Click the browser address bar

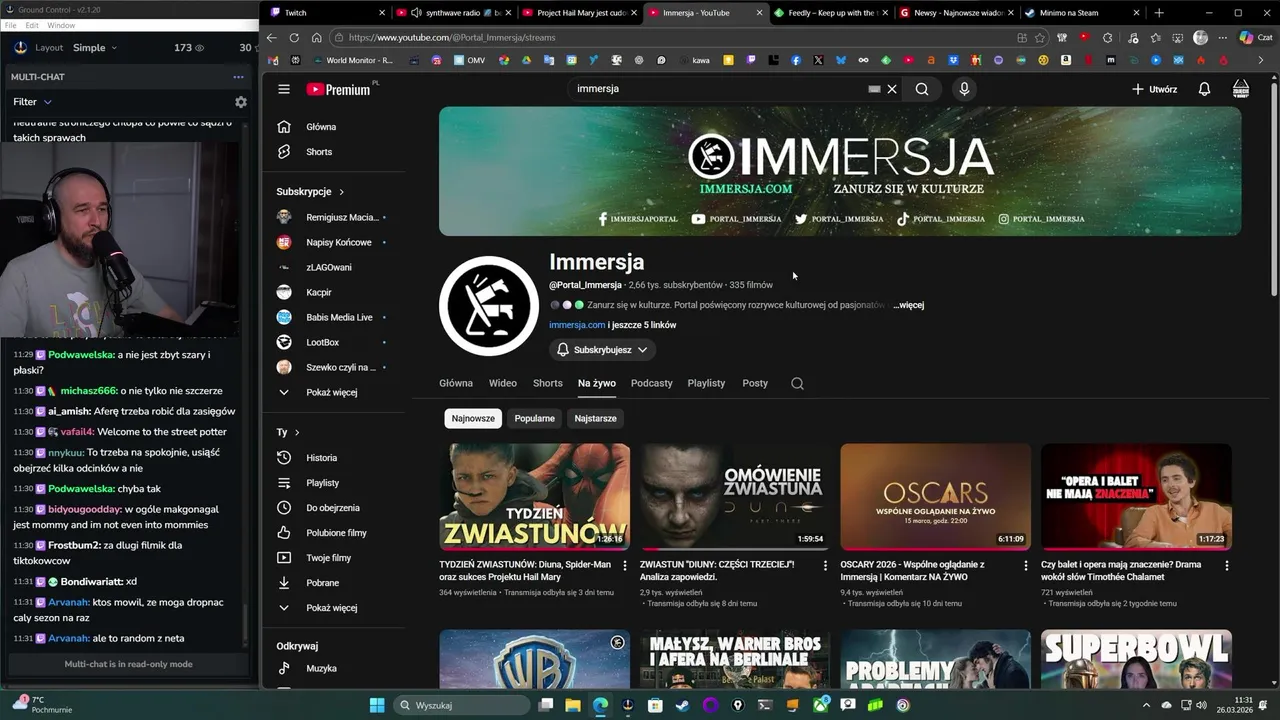680,38
